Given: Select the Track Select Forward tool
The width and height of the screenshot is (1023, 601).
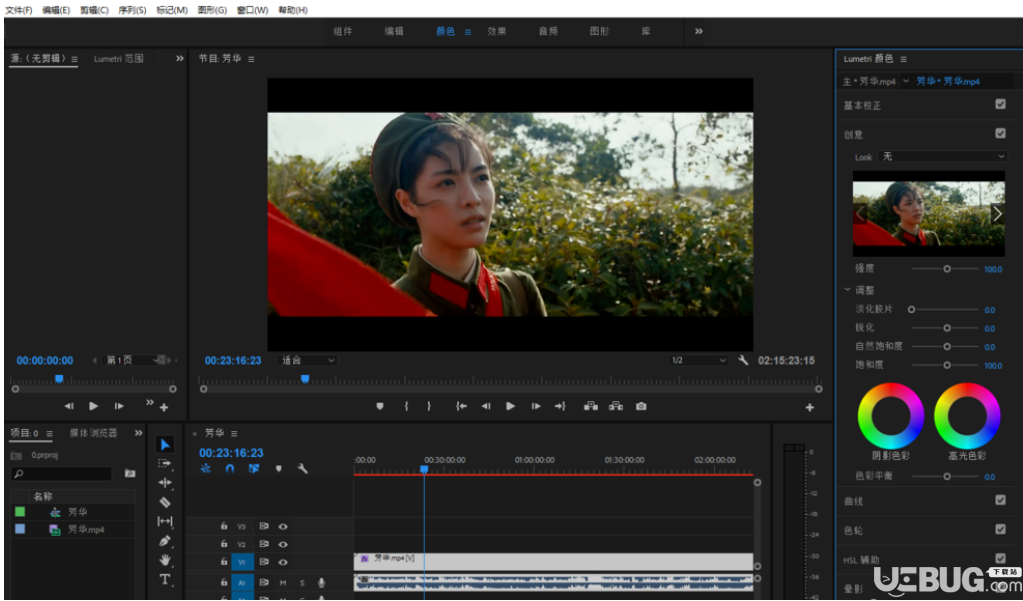Looking at the screenshot, I should [x=165, y=464].
